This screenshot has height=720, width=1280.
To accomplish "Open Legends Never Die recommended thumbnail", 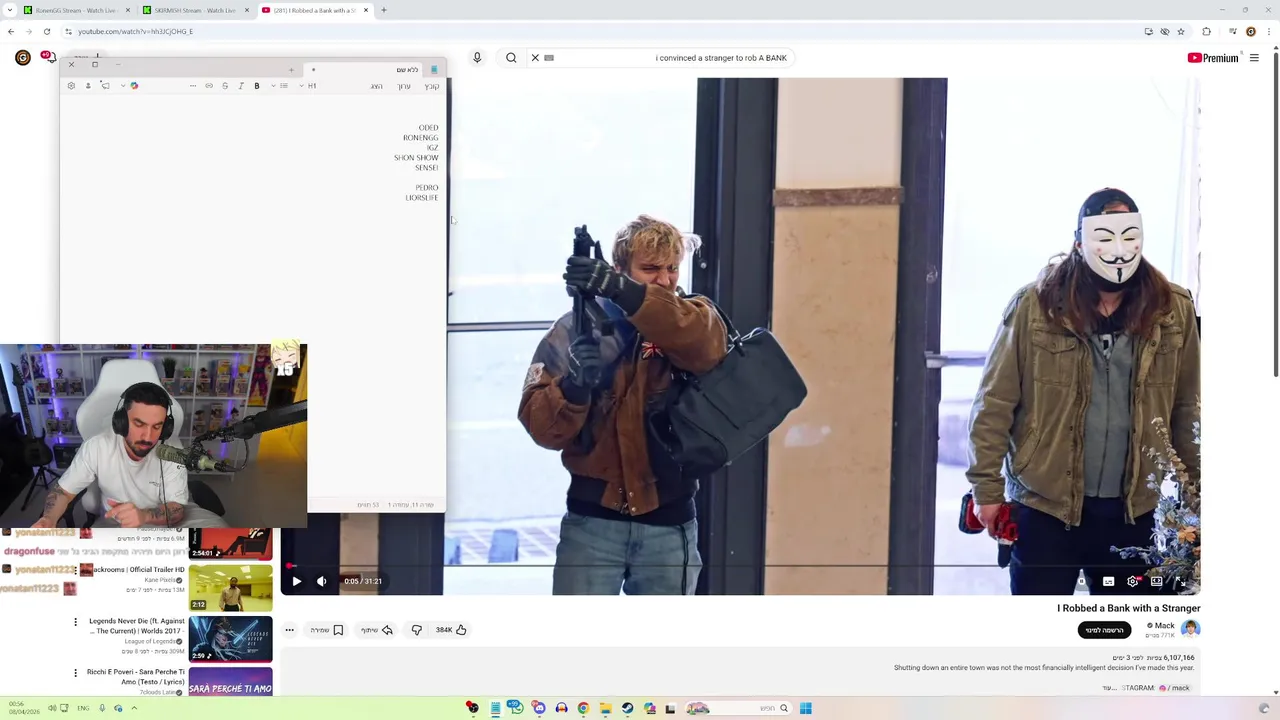I will pyautogui.click(x=230, y=638).
